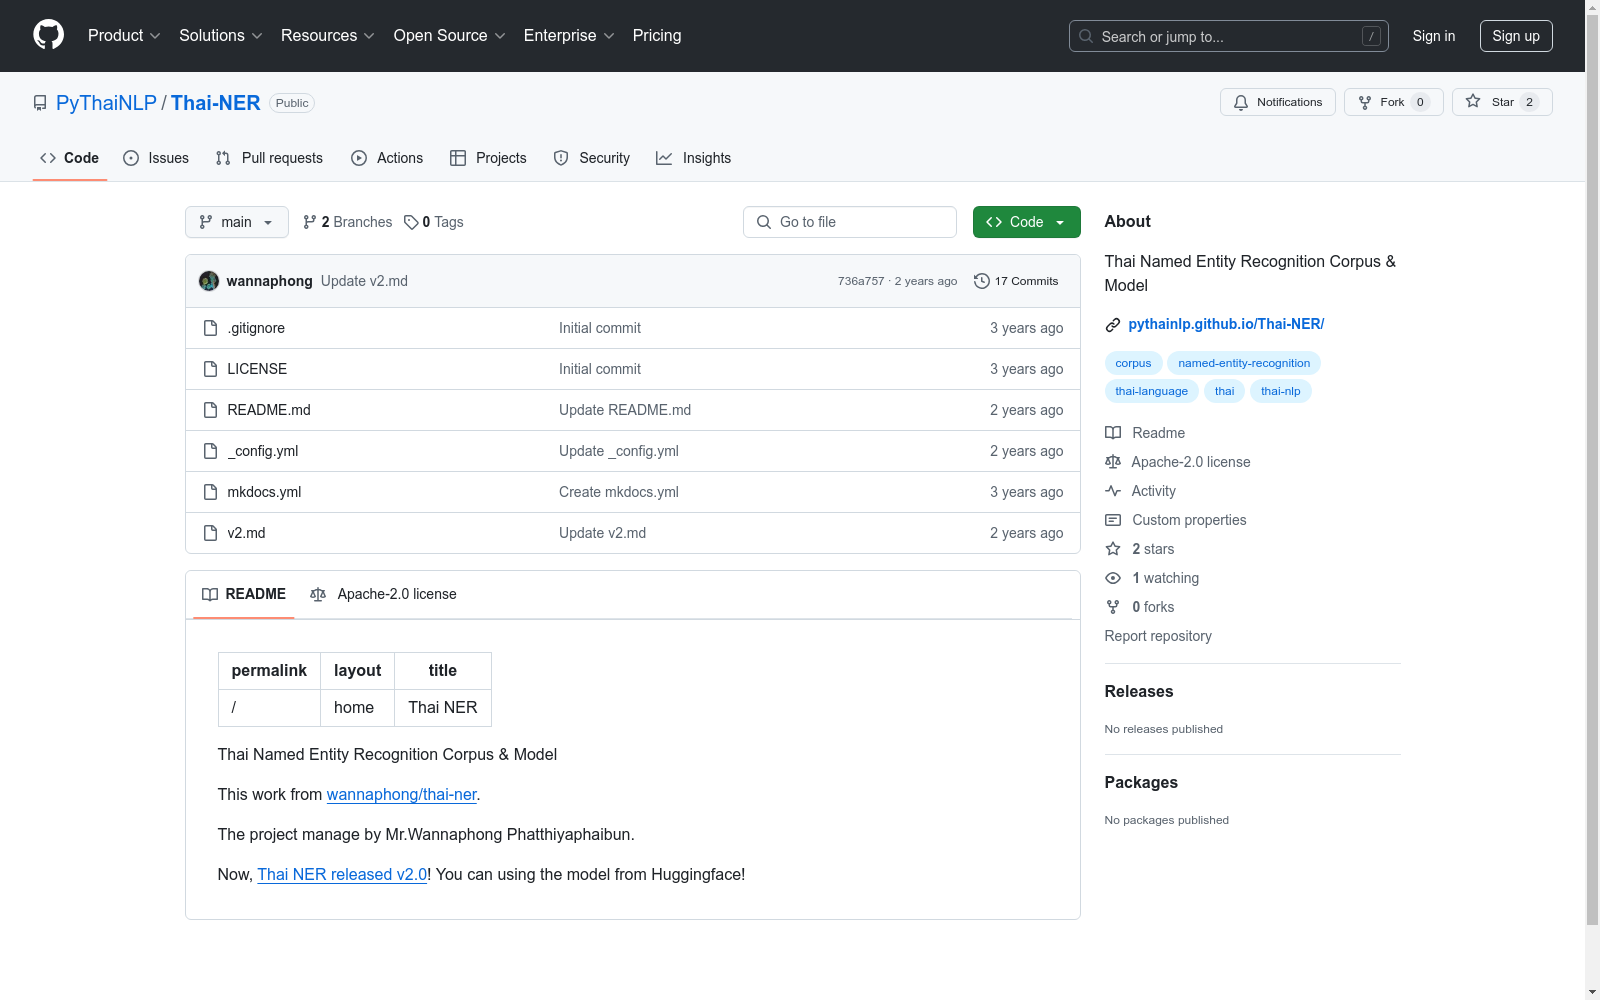Open the 17 Commits history
Image resolution: width=1600 pixels, height=1000 pixels.
coord(1016,281)
